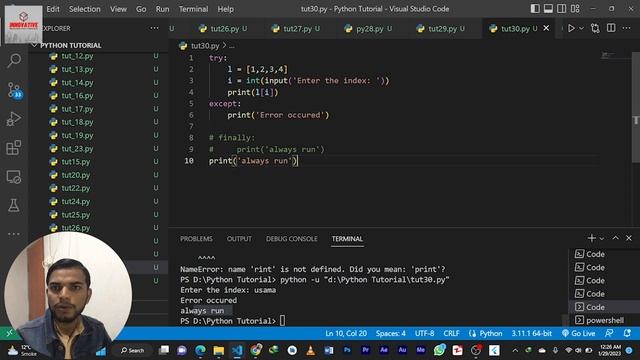Open notifications bell in status bar
This screenshot has width=640, height=360.
(x=627, y=333)
